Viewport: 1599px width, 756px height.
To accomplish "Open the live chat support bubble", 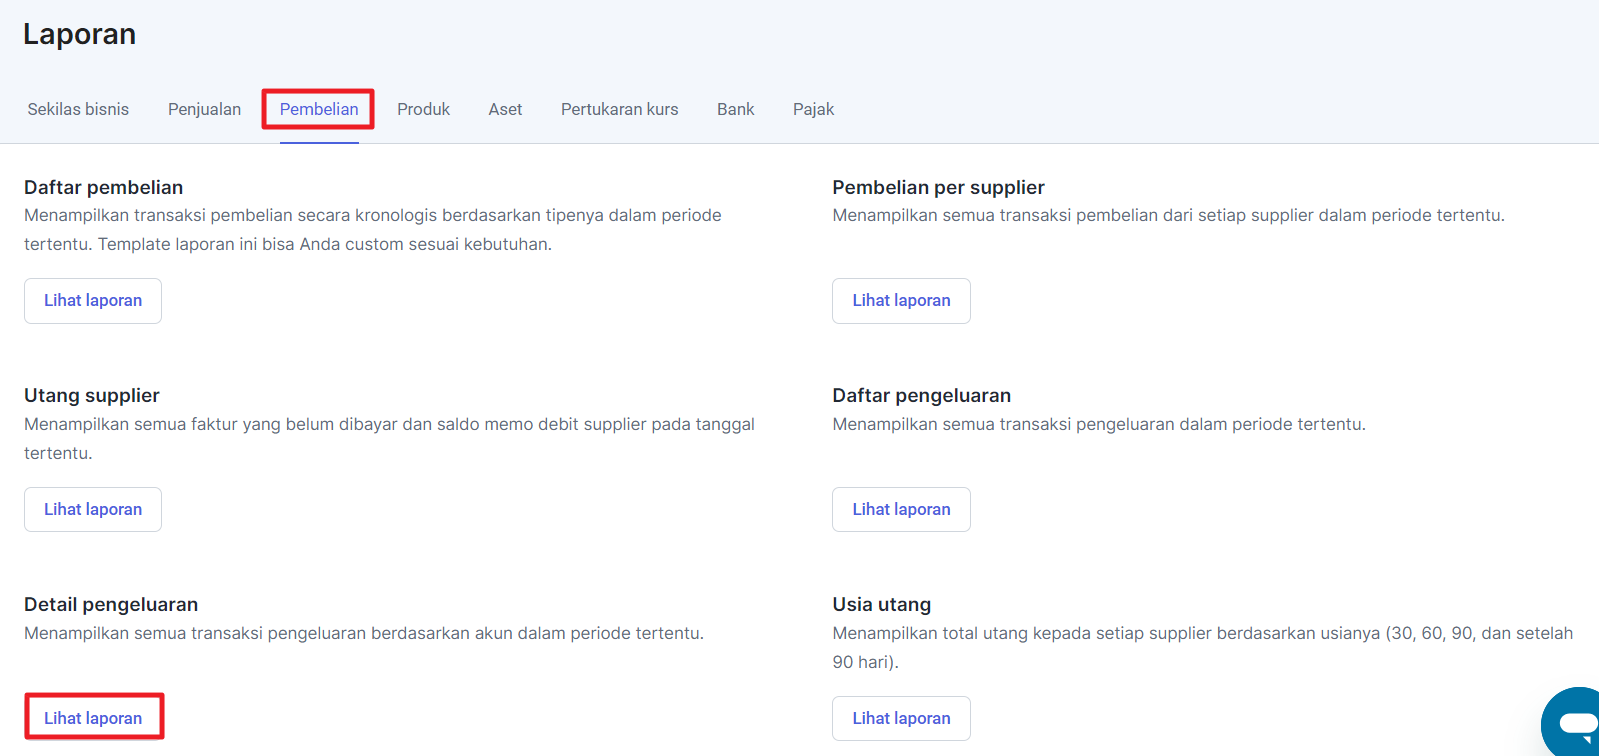I will 1574,721.
